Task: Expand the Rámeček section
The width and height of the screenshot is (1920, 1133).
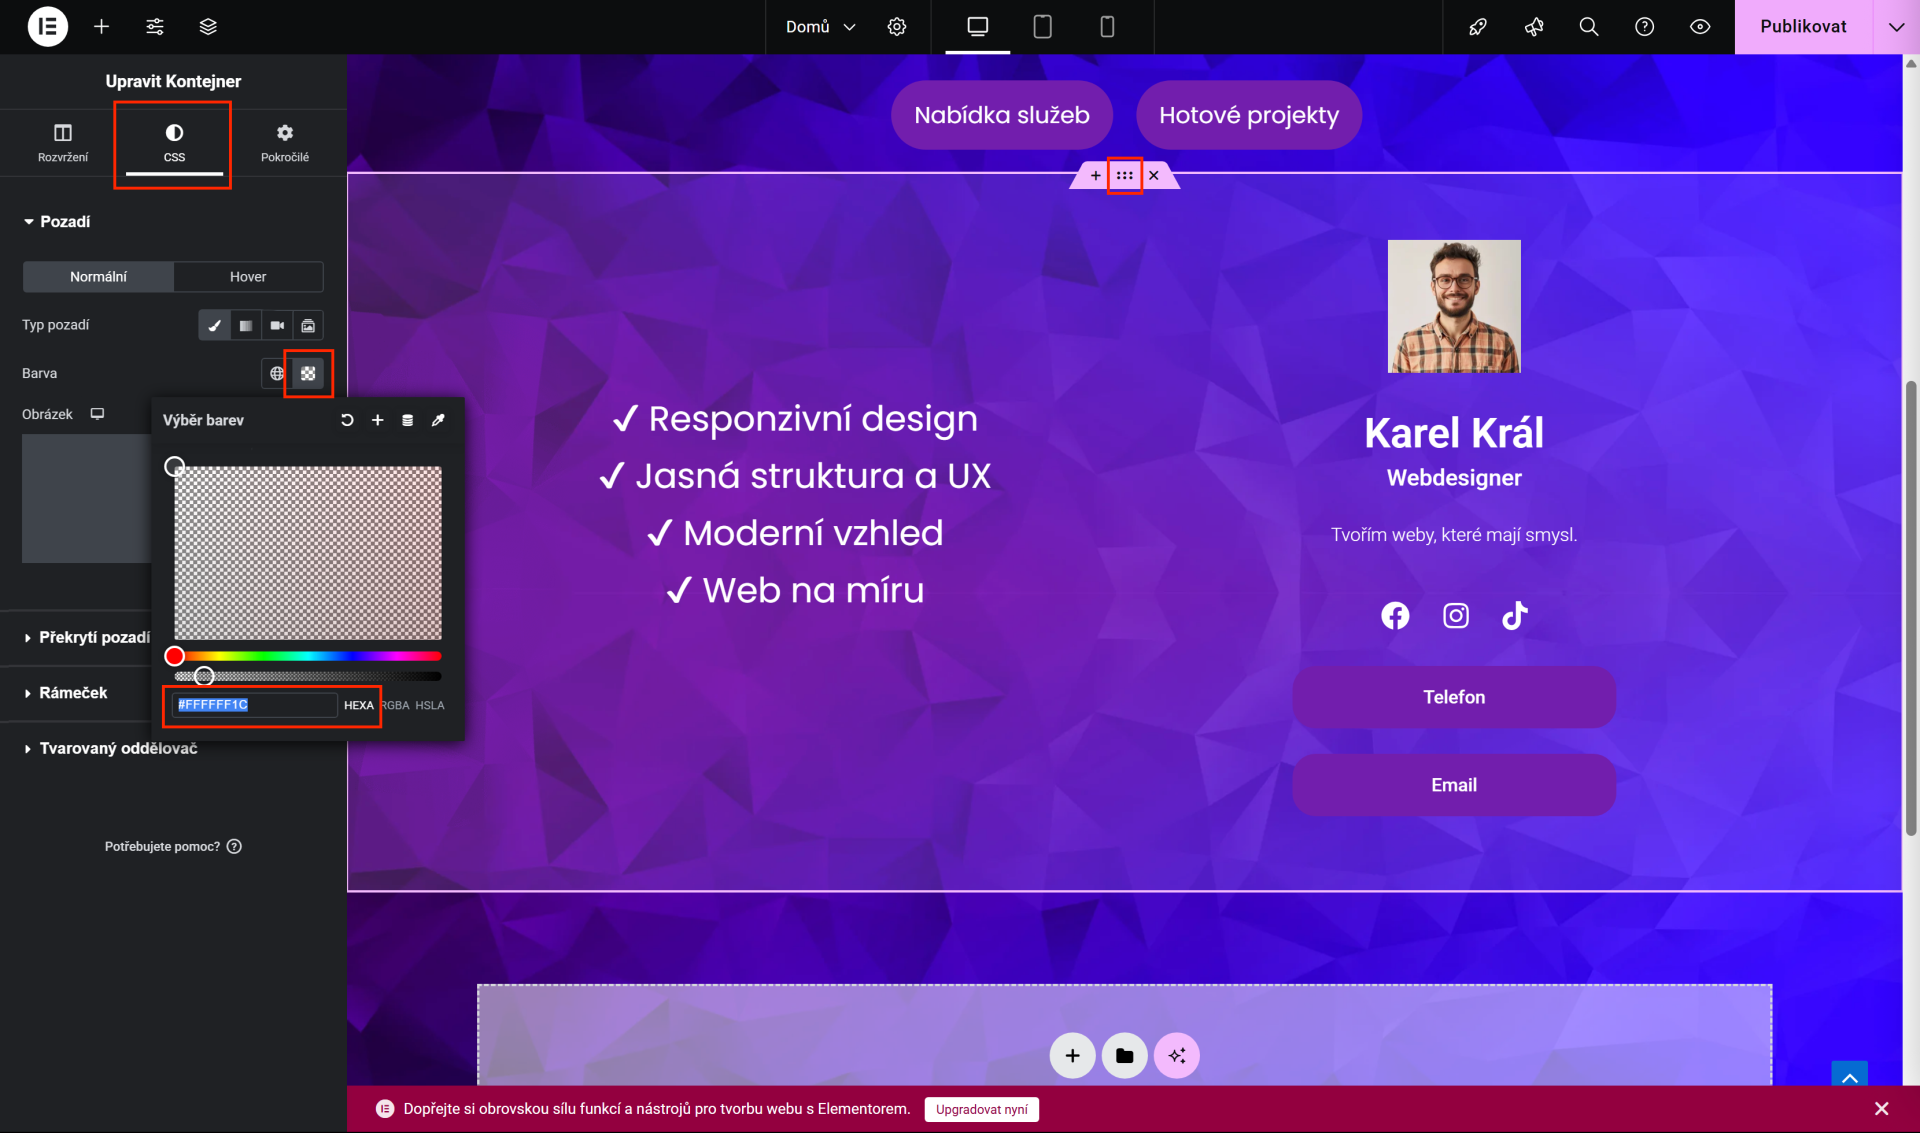Action: point(73,693)
